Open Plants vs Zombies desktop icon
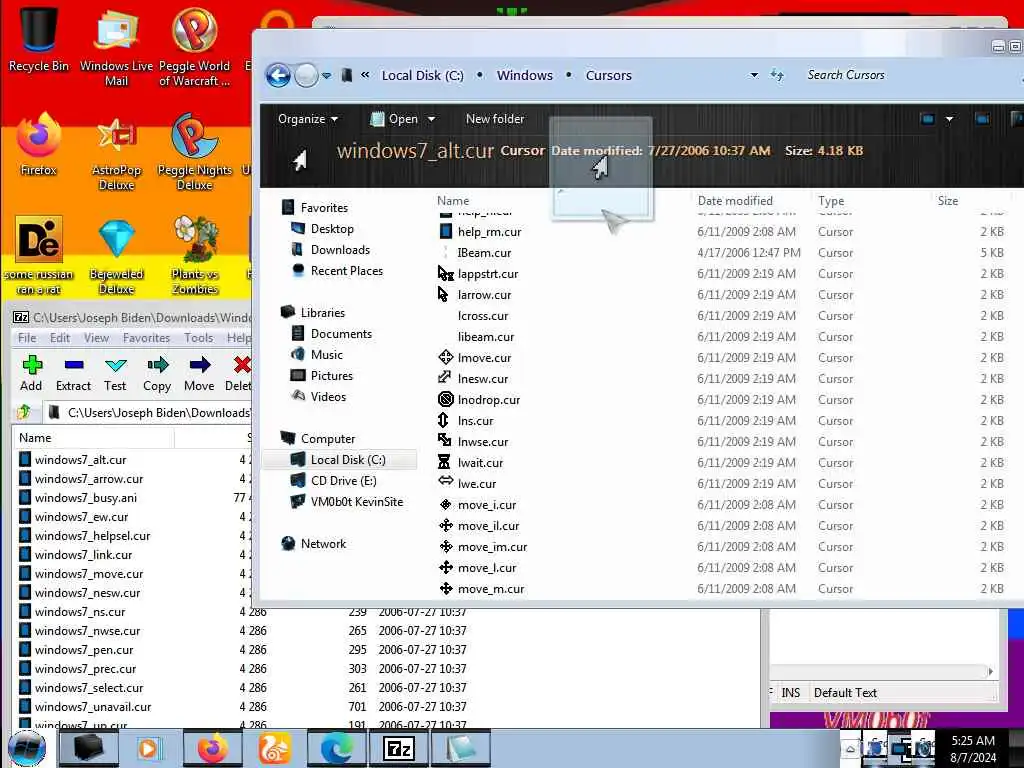Screen dimensions: 1024x768 [x=195, y=255]
